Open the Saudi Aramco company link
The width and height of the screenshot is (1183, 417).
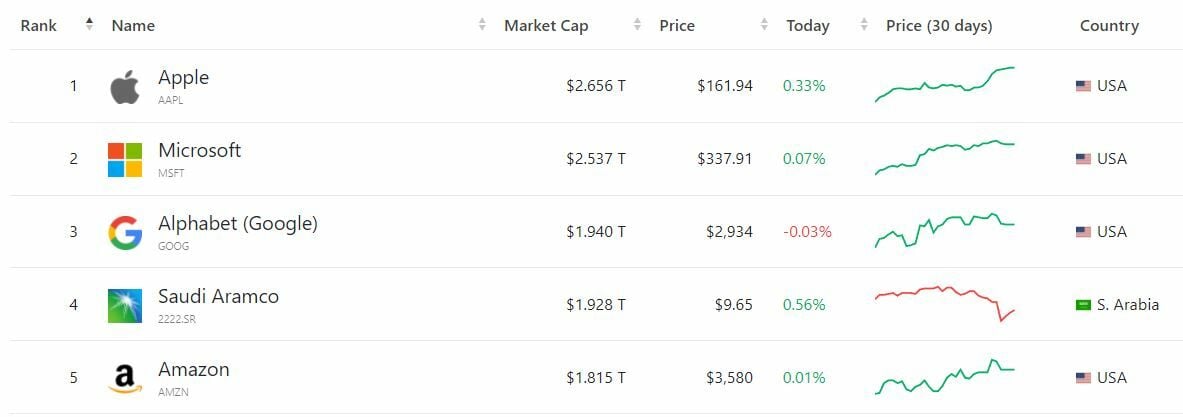[x=218, y=297]
